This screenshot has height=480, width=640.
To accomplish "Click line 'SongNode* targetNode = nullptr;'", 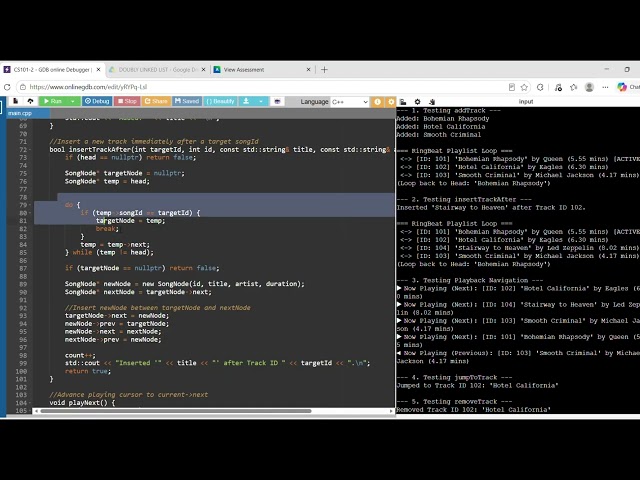I will [124, 173].
